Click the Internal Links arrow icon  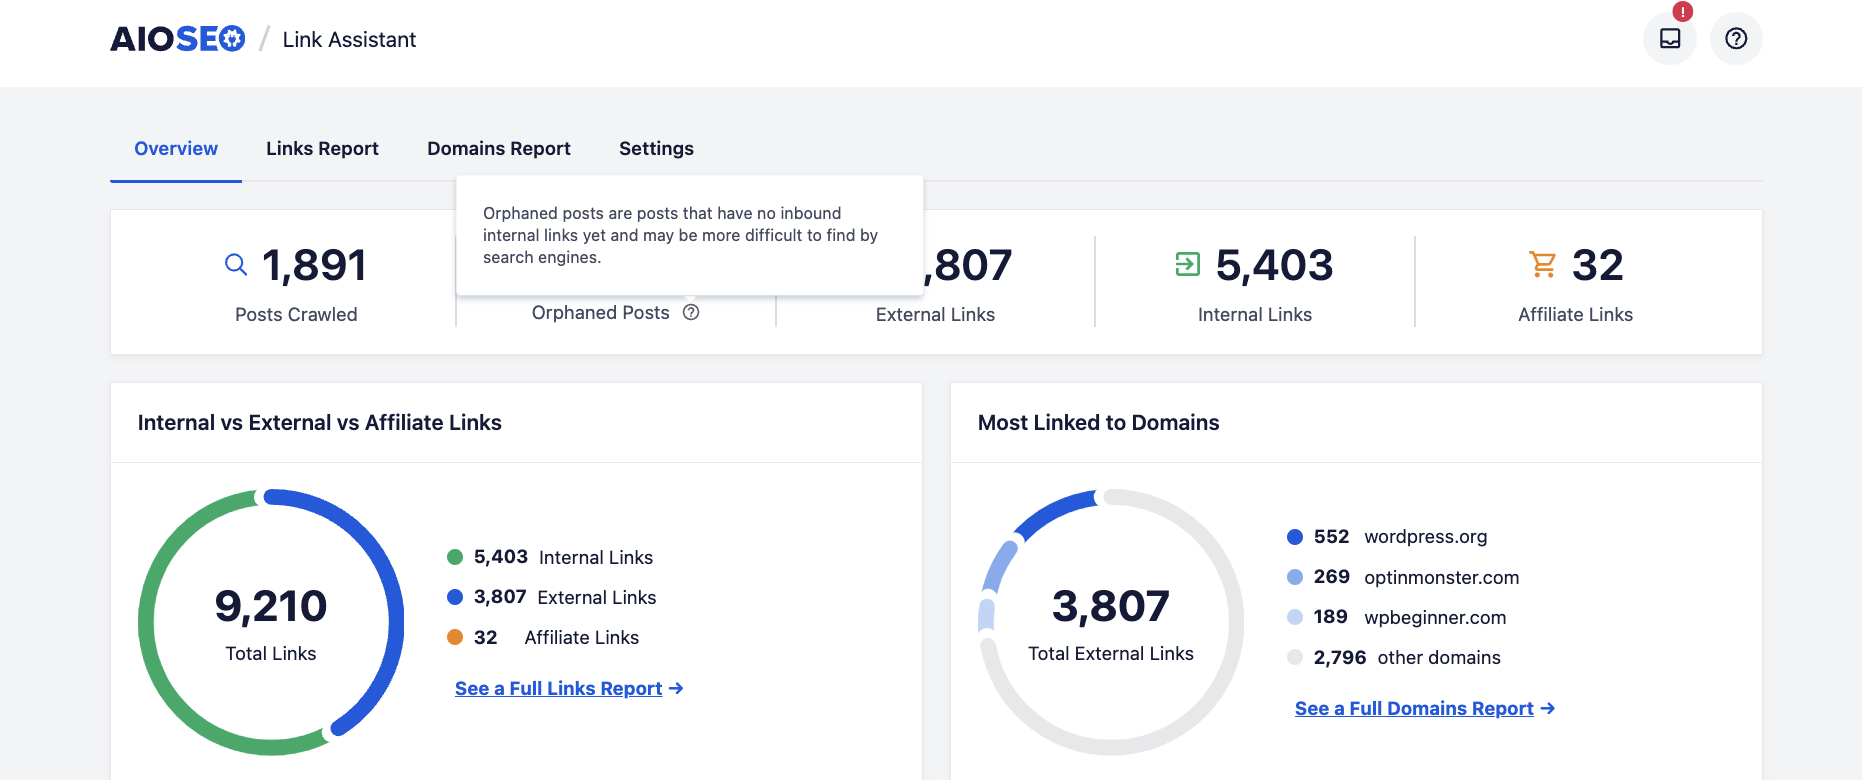1187,265
